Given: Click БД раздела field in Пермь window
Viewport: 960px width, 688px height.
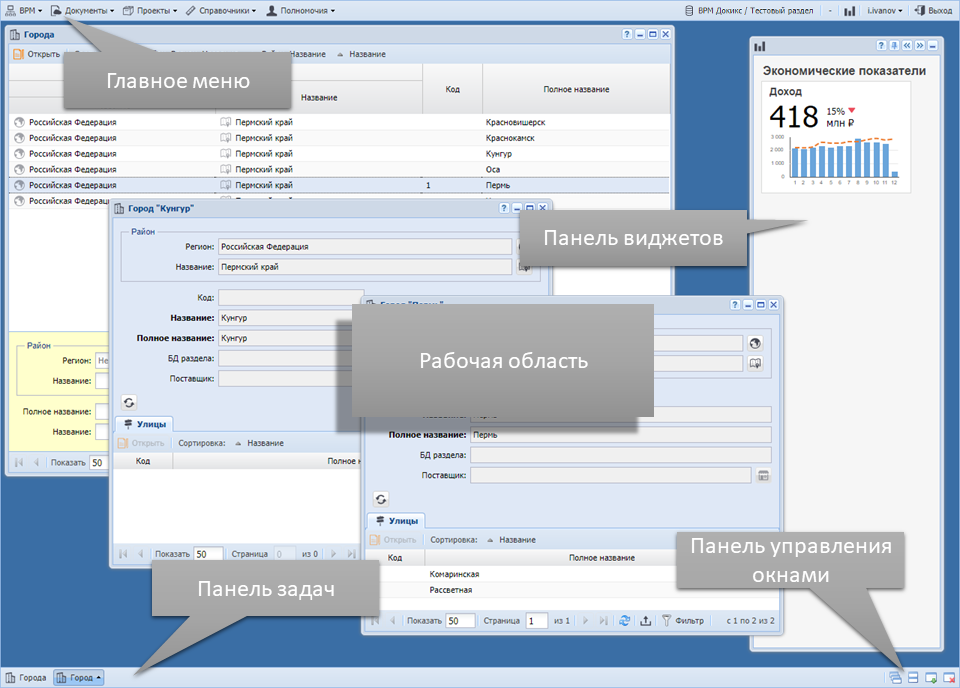Looking at the screenshot, I should (x=621, y=455).
